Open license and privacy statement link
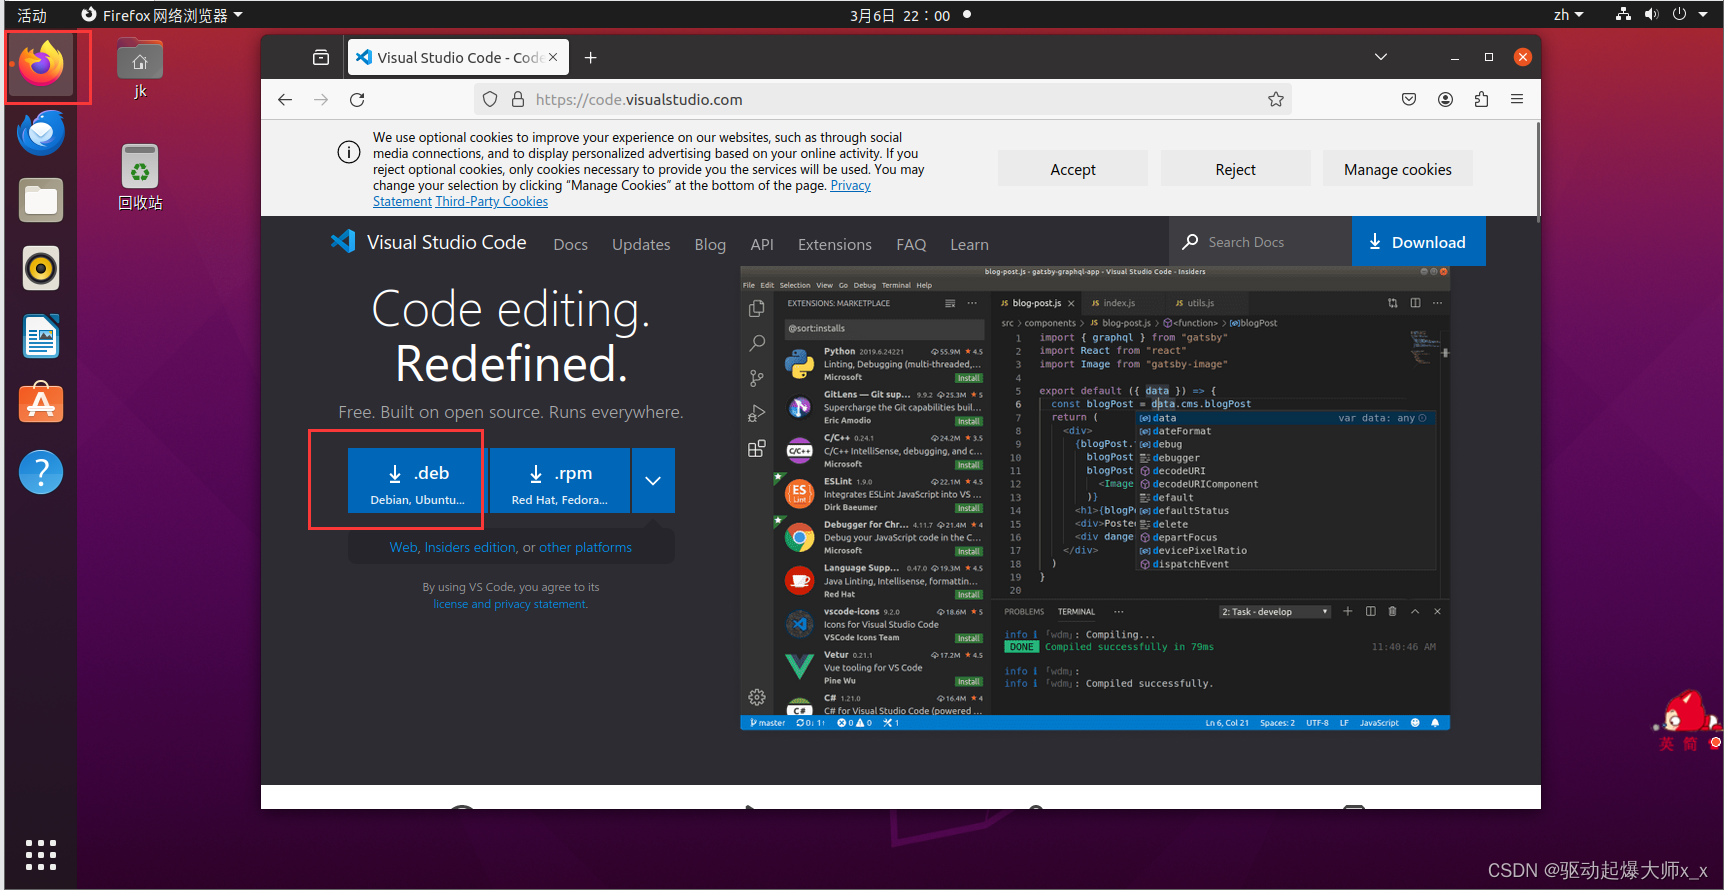This screenshot has height=890, width=1724. (510, 604)
